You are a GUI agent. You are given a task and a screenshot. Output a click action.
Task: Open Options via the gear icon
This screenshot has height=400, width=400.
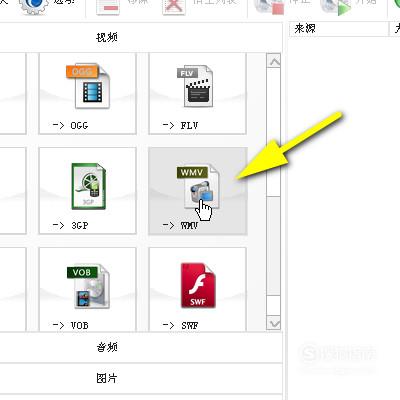click(34, 6)
